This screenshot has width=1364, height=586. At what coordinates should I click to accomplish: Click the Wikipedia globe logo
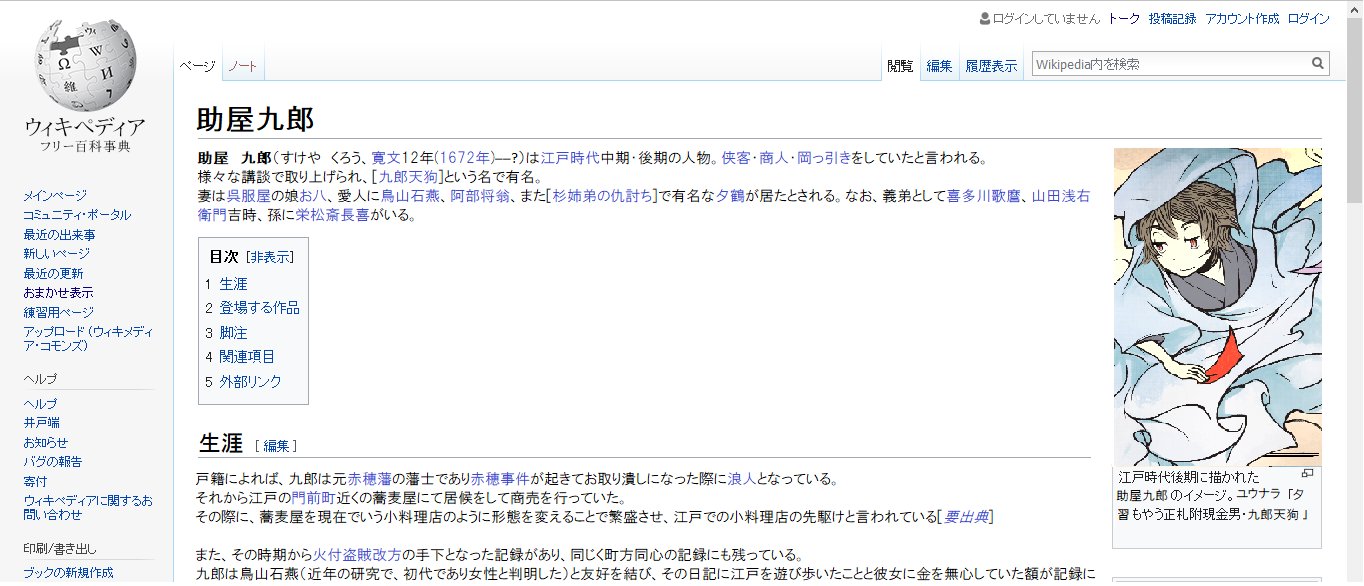point(85,65)
